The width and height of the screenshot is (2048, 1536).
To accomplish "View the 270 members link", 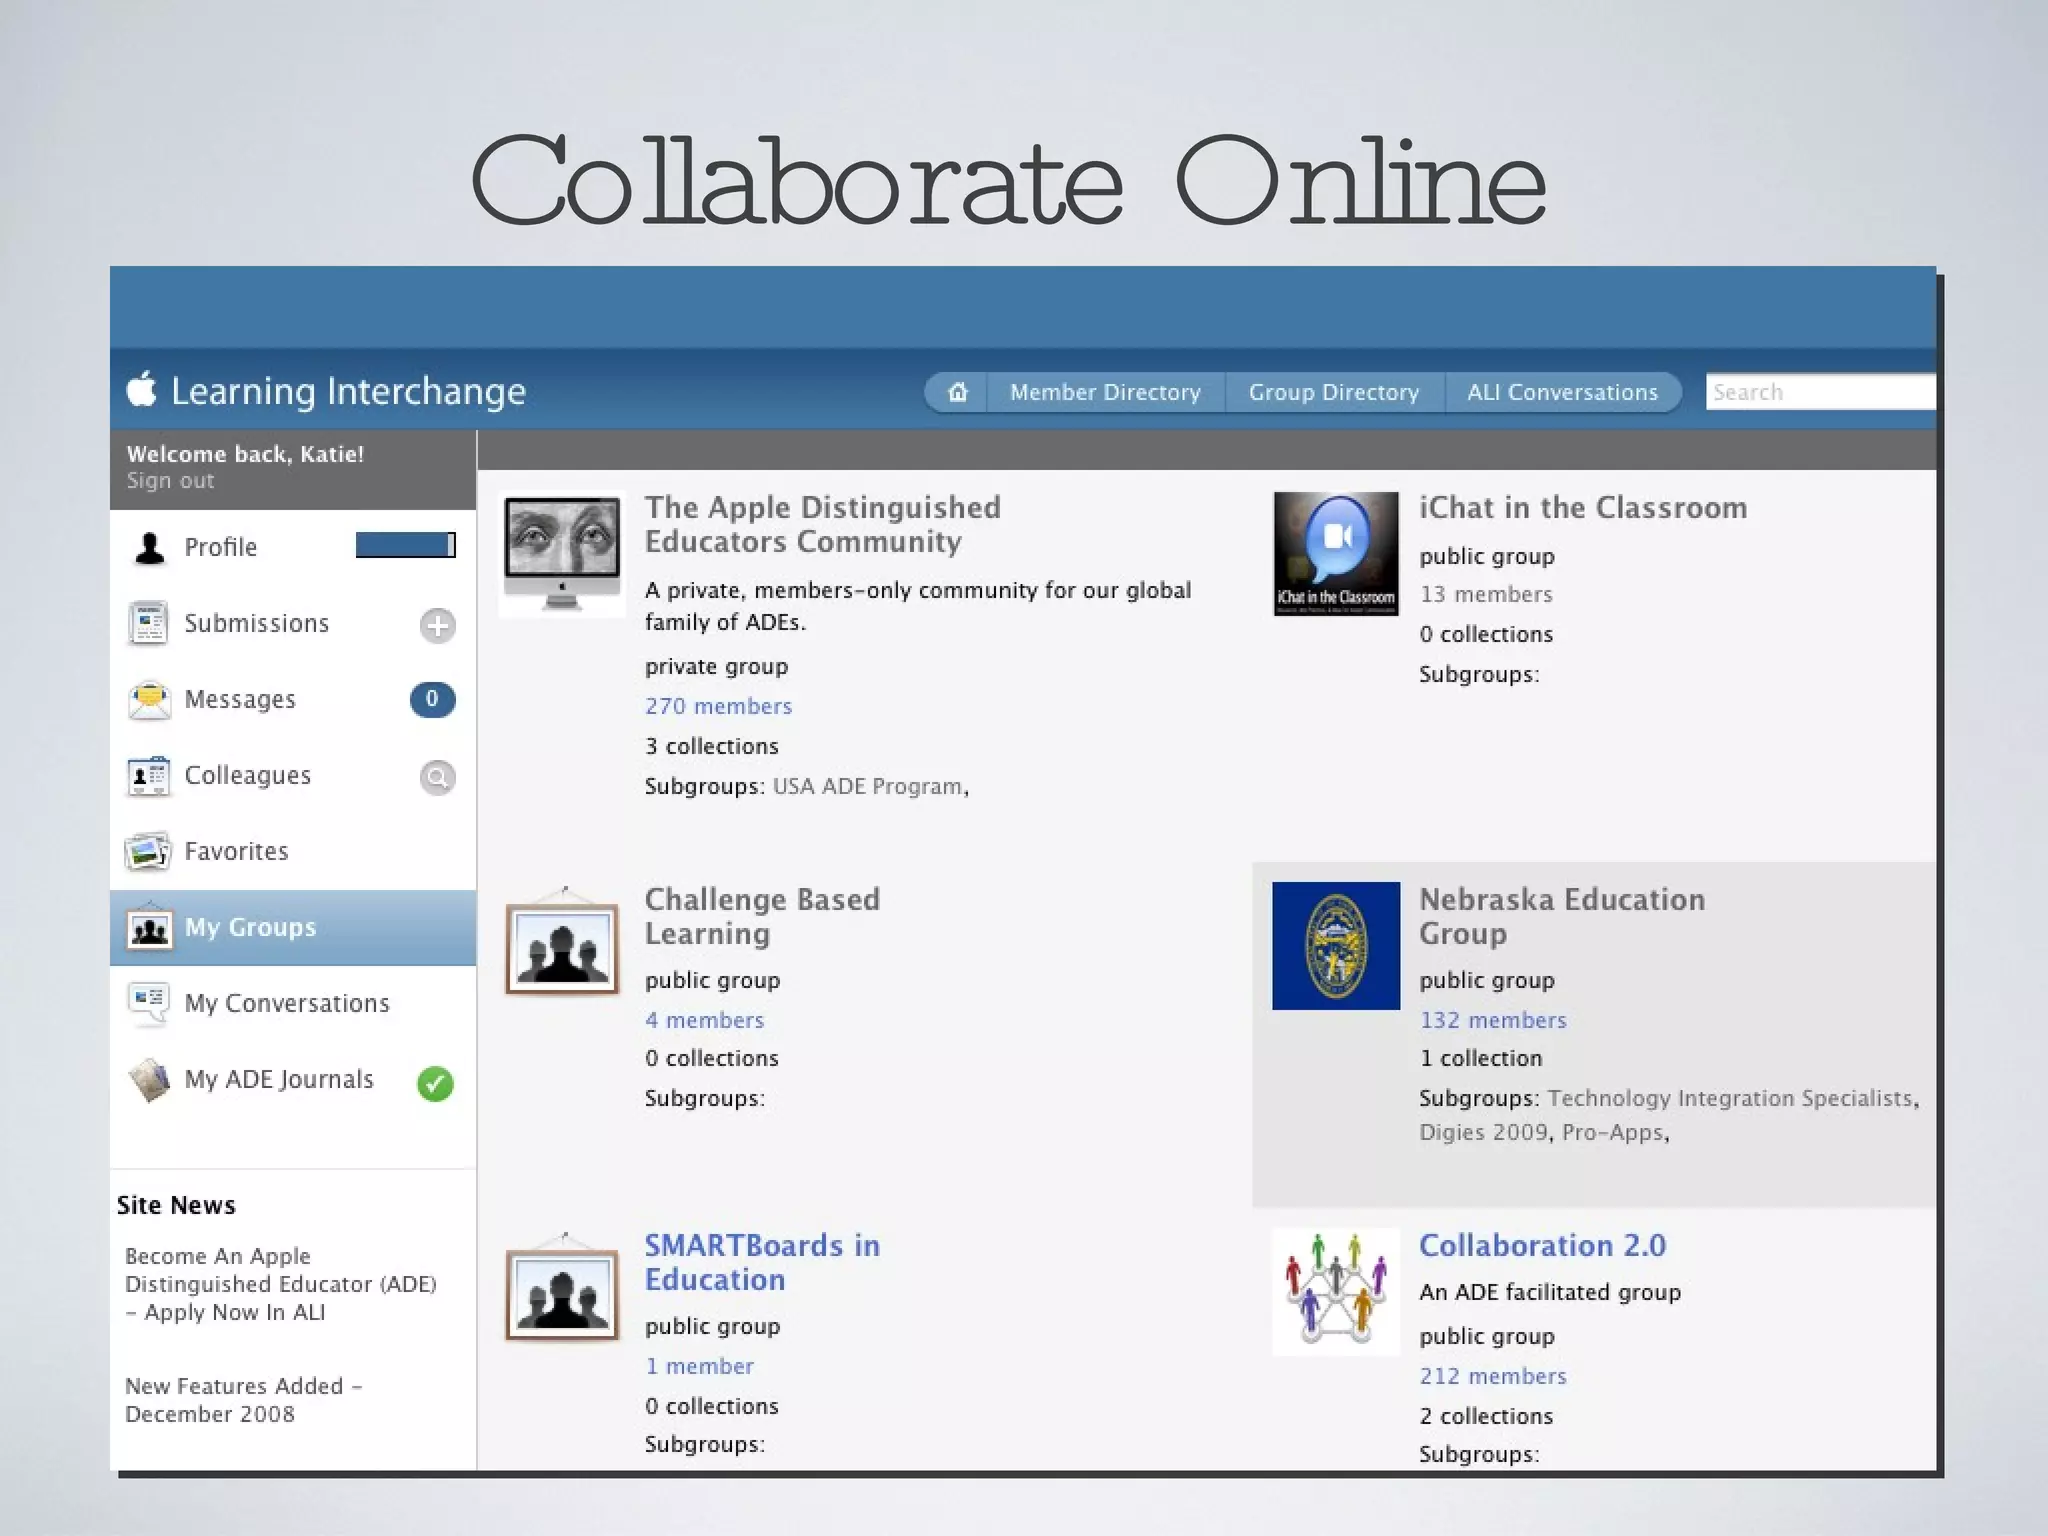I will point(718,706).
